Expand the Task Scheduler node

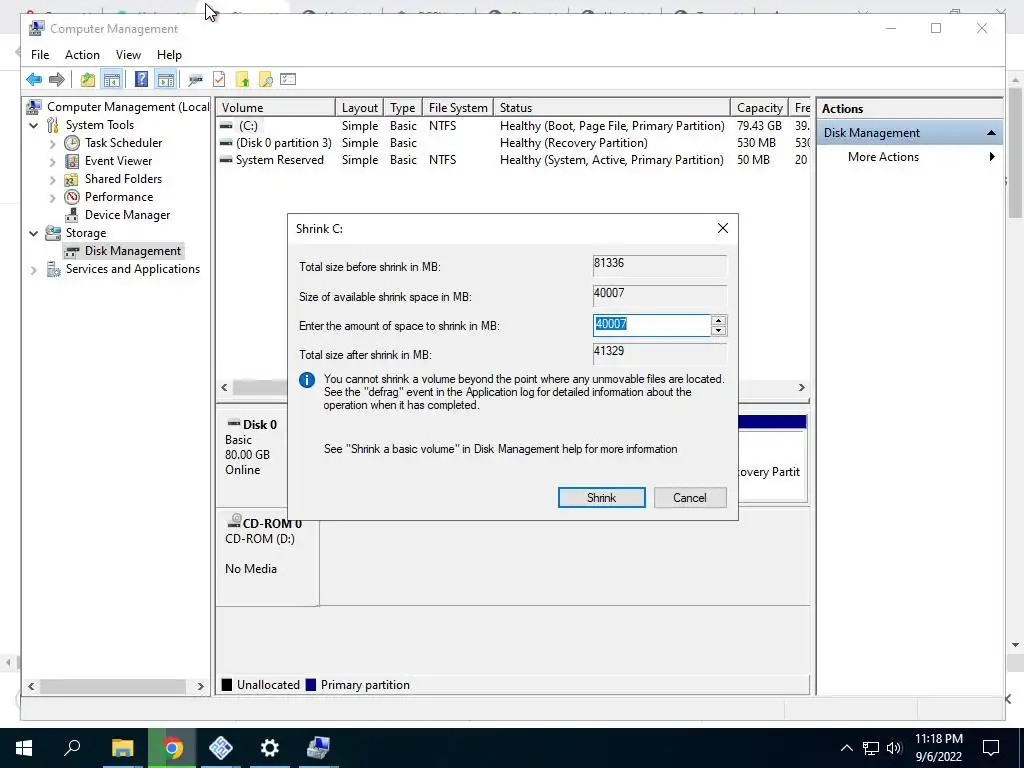click(52, 143)
